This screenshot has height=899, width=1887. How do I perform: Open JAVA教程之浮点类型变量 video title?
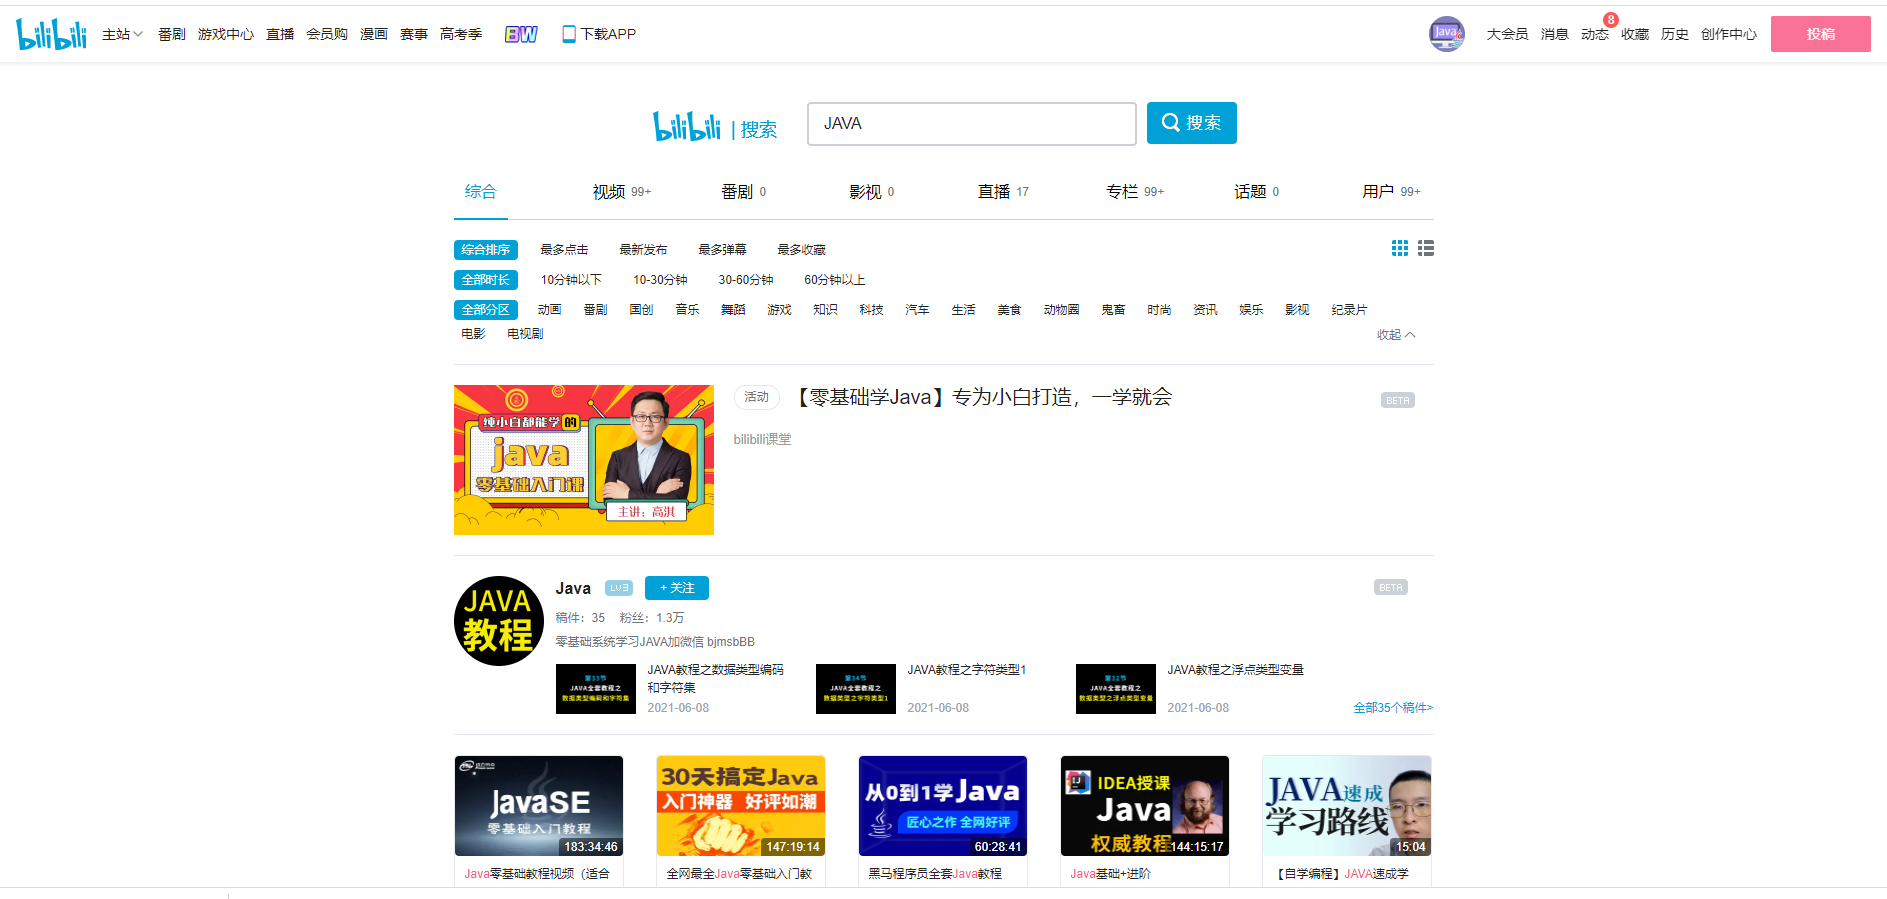tap(1235, 670)
